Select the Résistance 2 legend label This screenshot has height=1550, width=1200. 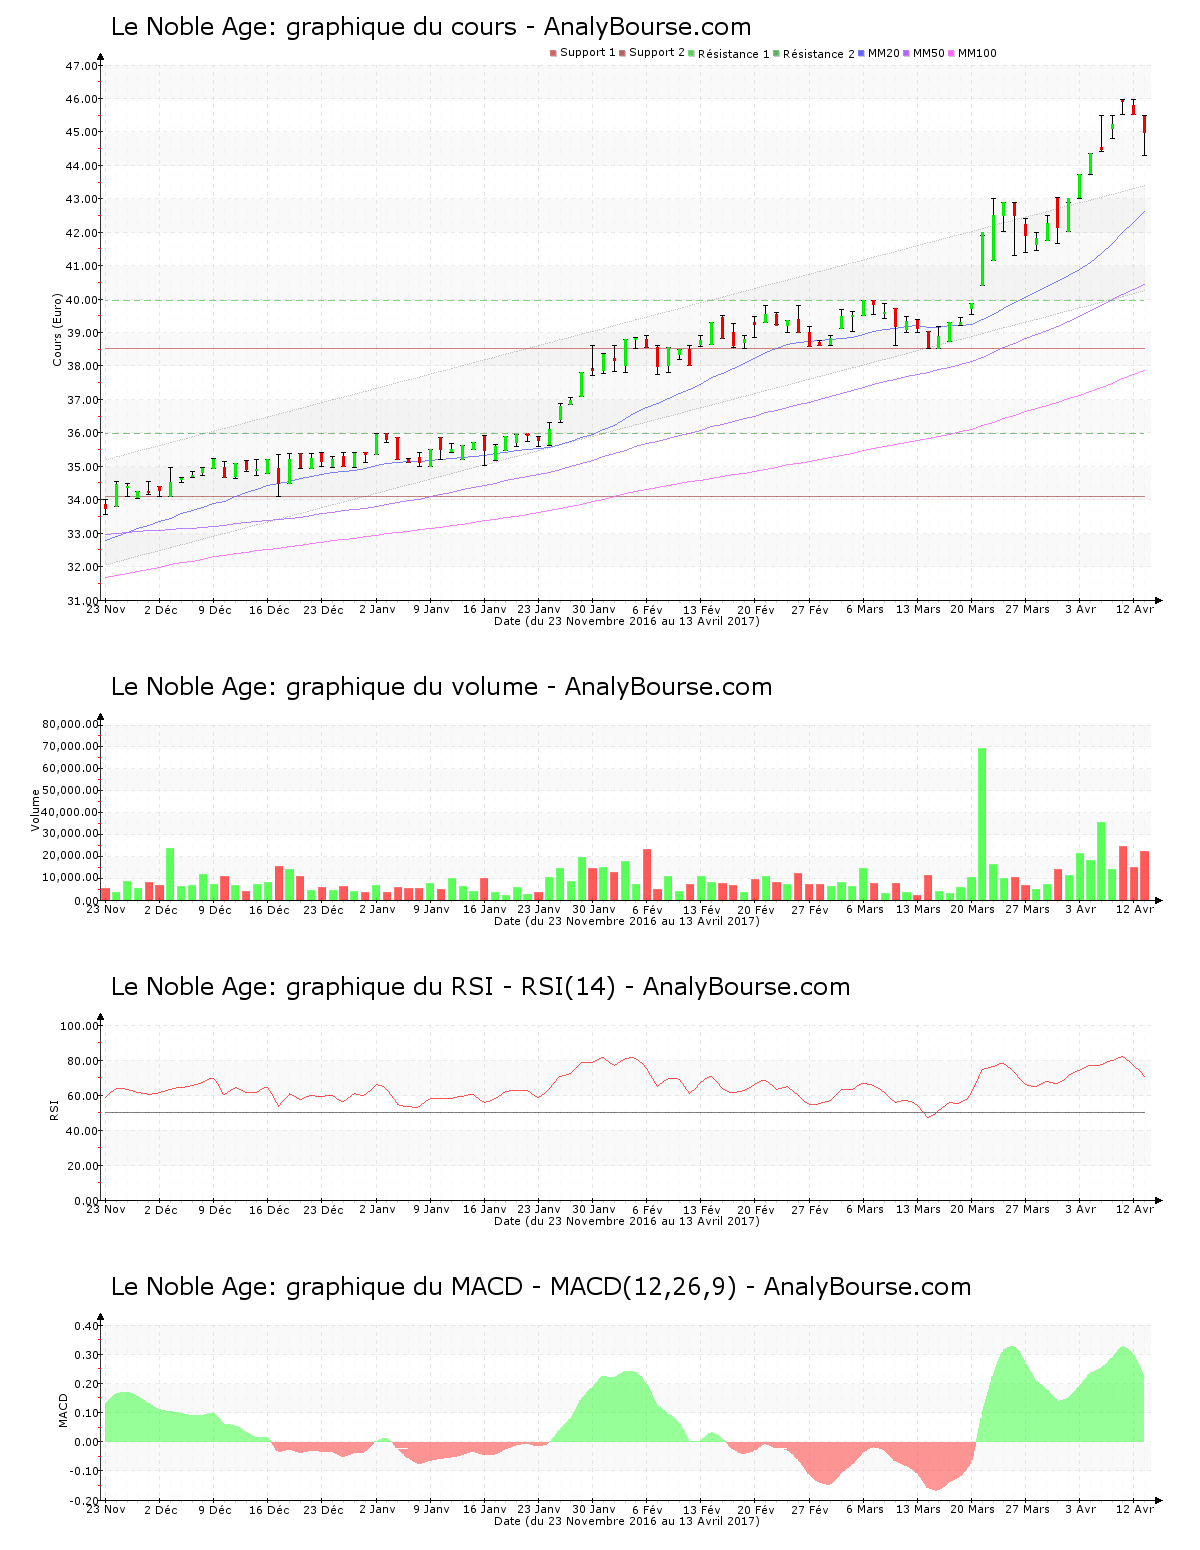[819, 53]
